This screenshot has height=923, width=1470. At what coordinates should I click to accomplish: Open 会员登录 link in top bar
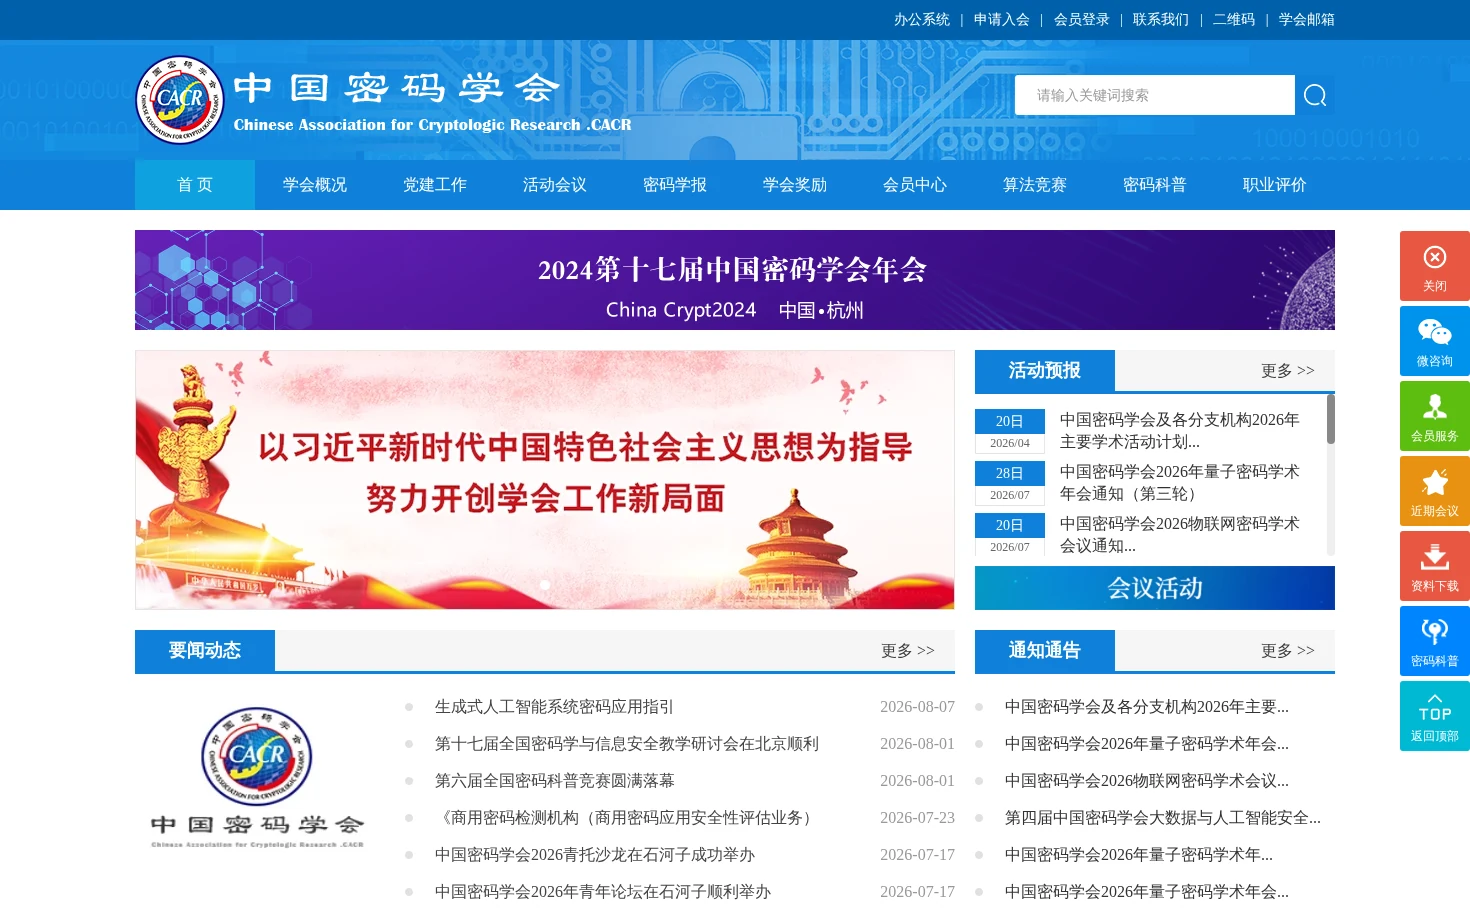click(x=1082, y=19)
